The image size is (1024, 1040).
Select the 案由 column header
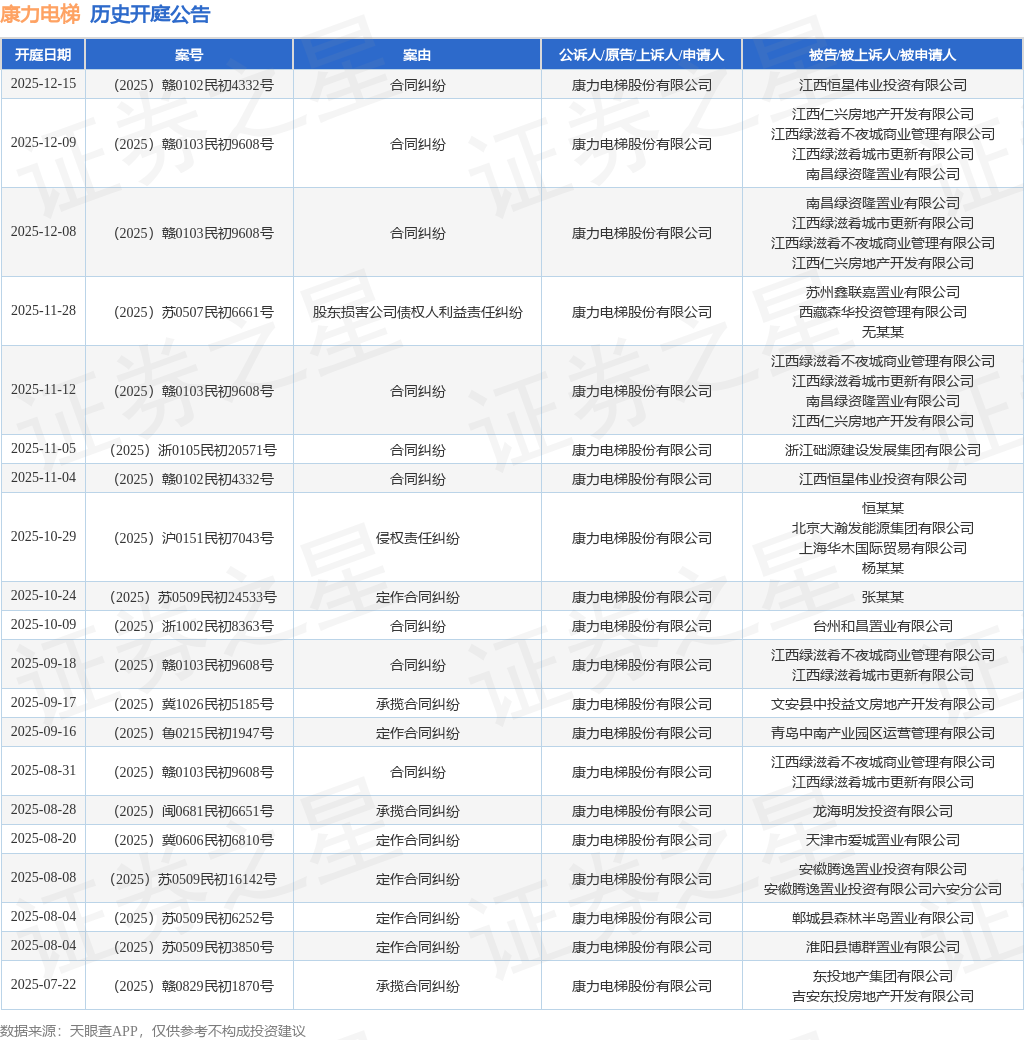(417, 55)
